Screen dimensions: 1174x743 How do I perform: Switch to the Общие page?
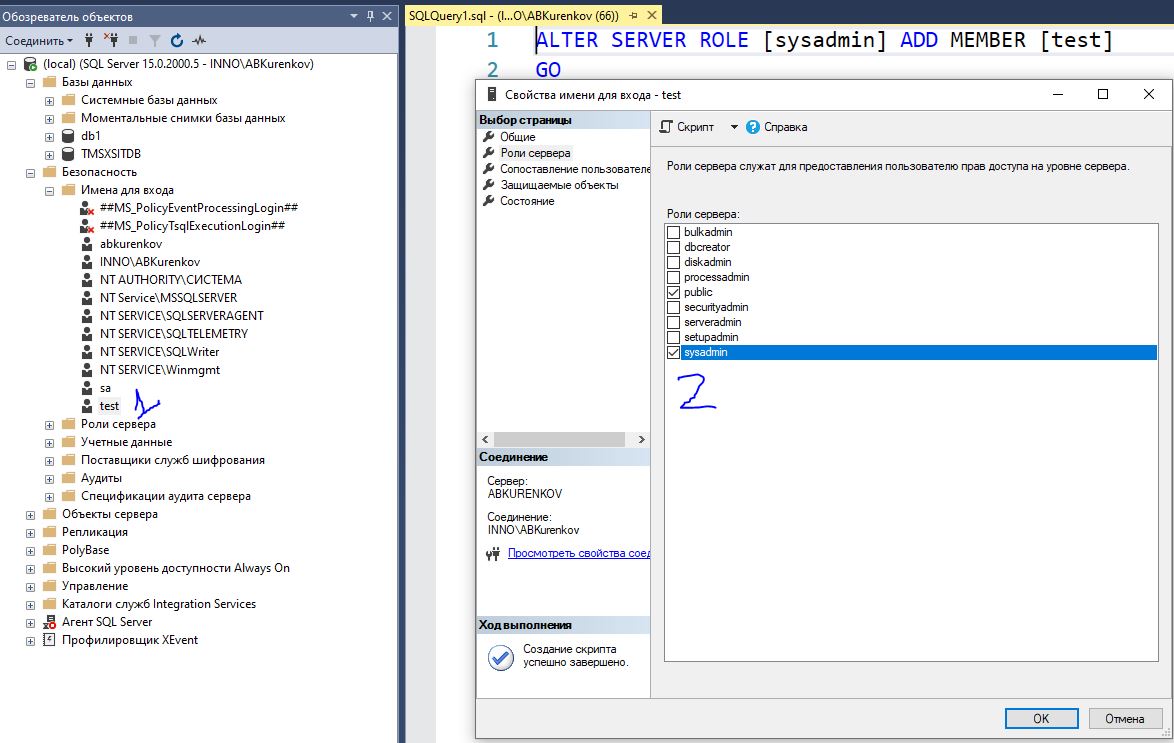[x=517, y=137]
